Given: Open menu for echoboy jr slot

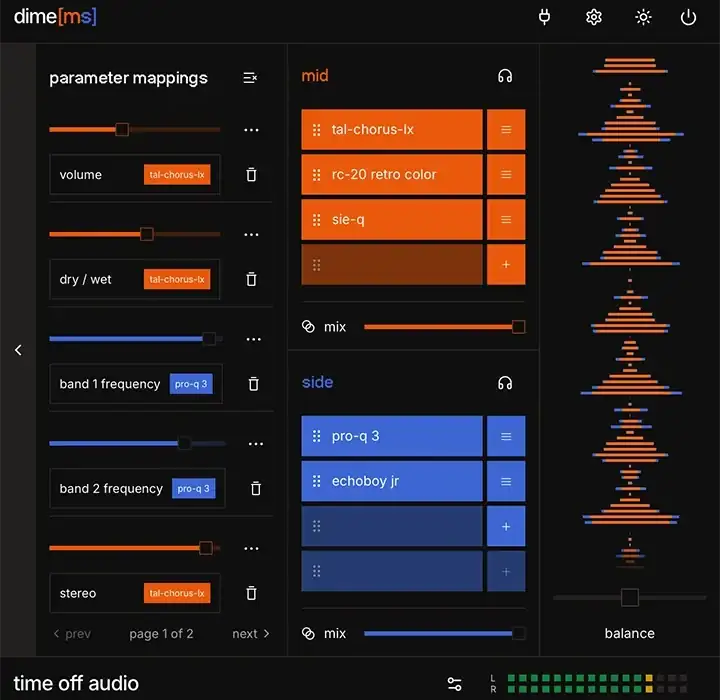Looking at the screenshot, I should tap(506, 481).
